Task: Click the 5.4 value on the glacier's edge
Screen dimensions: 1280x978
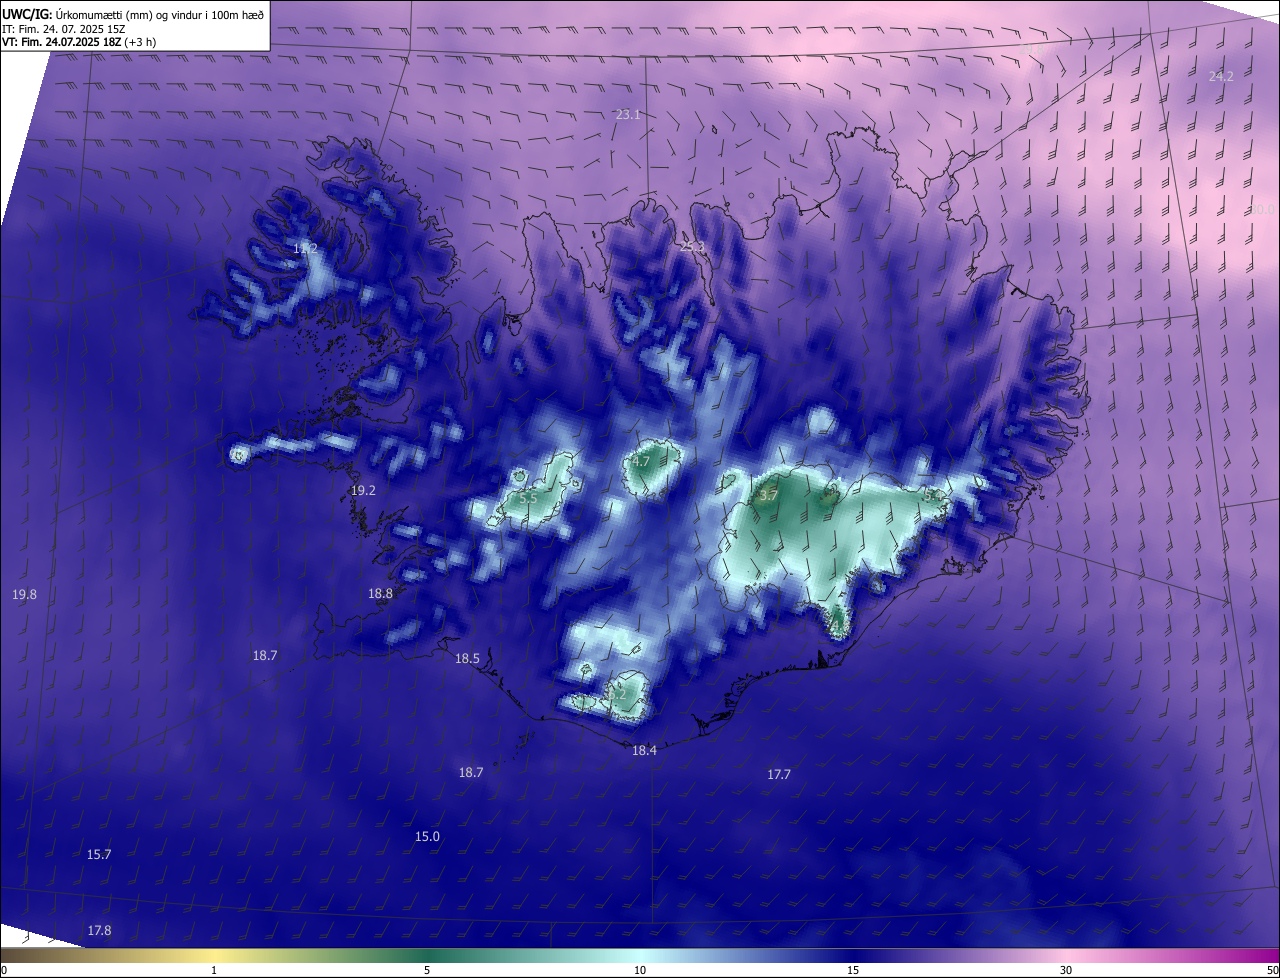Action: pyautogui.click(x=932, y=494)
